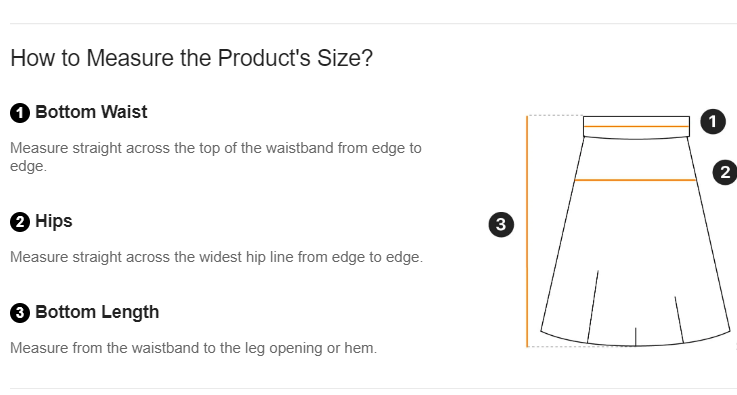Image resolution: width=737 pixels, height=395 pixels.
Task: Click the Hips heading text
Action: [54, 221]
